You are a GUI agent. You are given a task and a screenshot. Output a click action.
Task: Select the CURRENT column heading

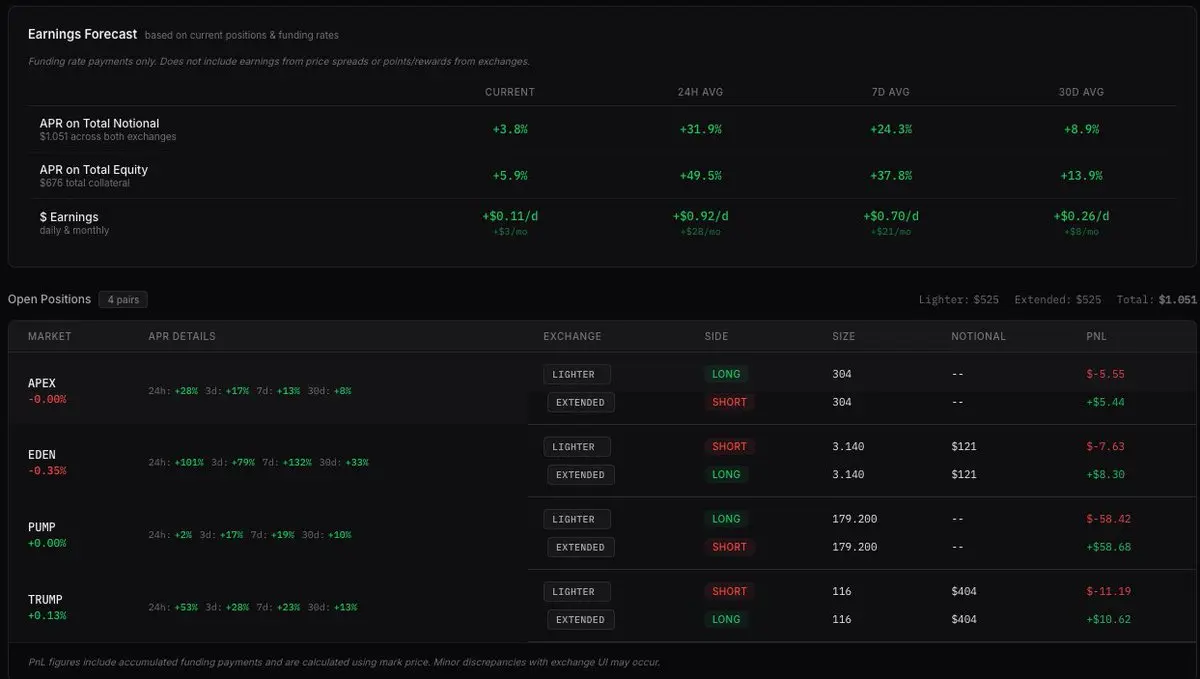coord(510,92)
